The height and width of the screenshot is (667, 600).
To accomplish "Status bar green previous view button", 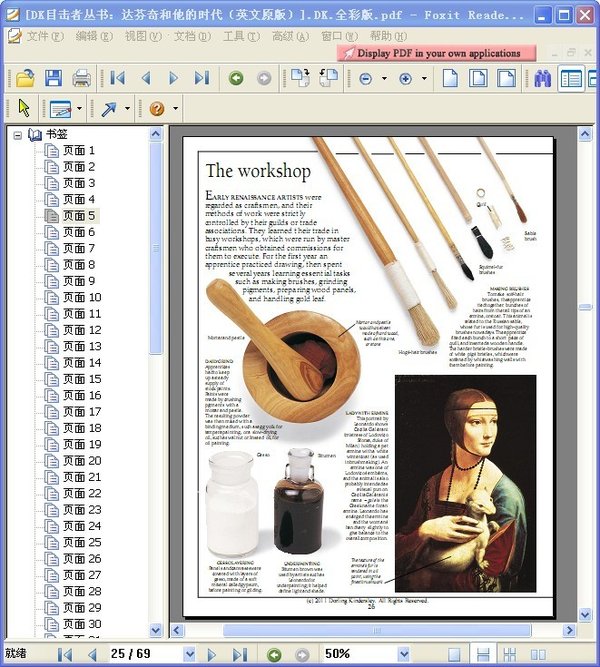I will tap(274, 655).
